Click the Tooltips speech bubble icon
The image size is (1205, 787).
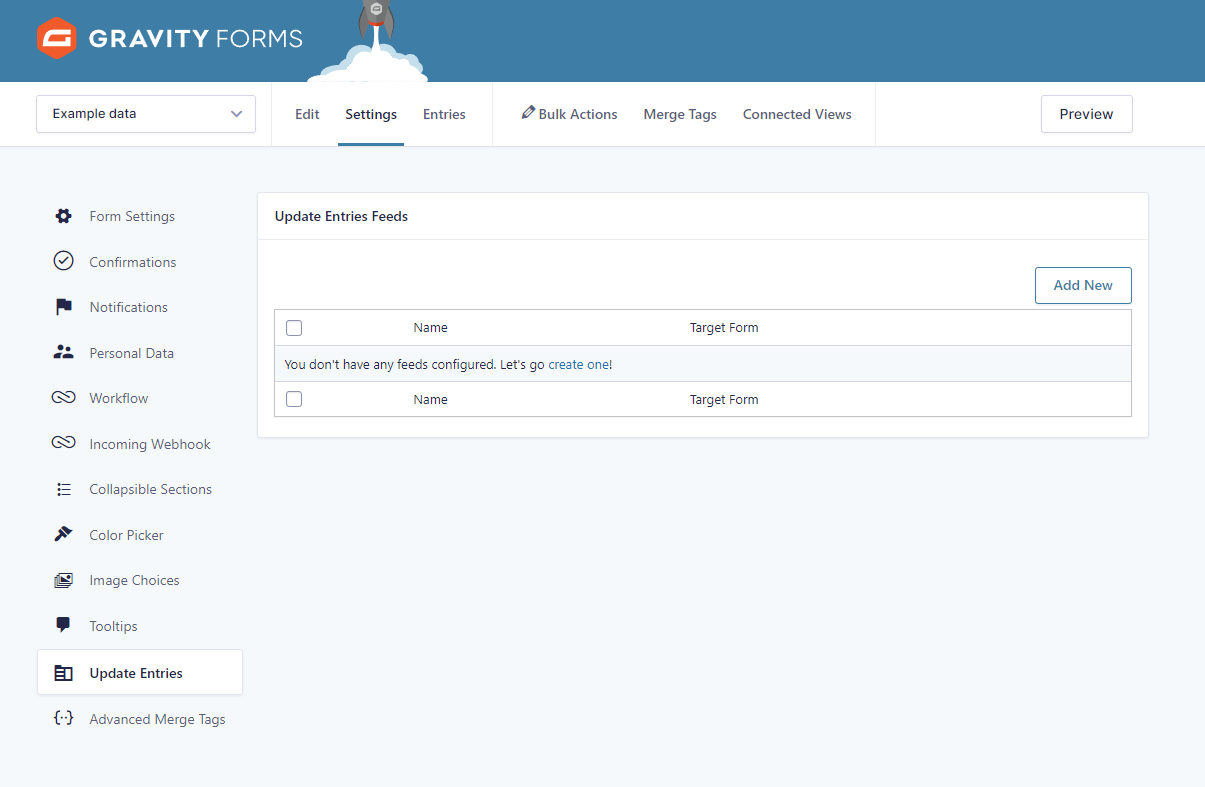click(63, 625)
